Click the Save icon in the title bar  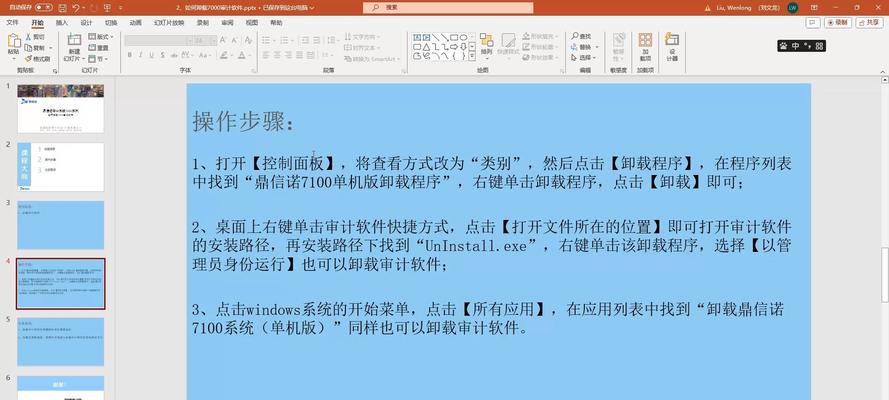coord(62,8)
